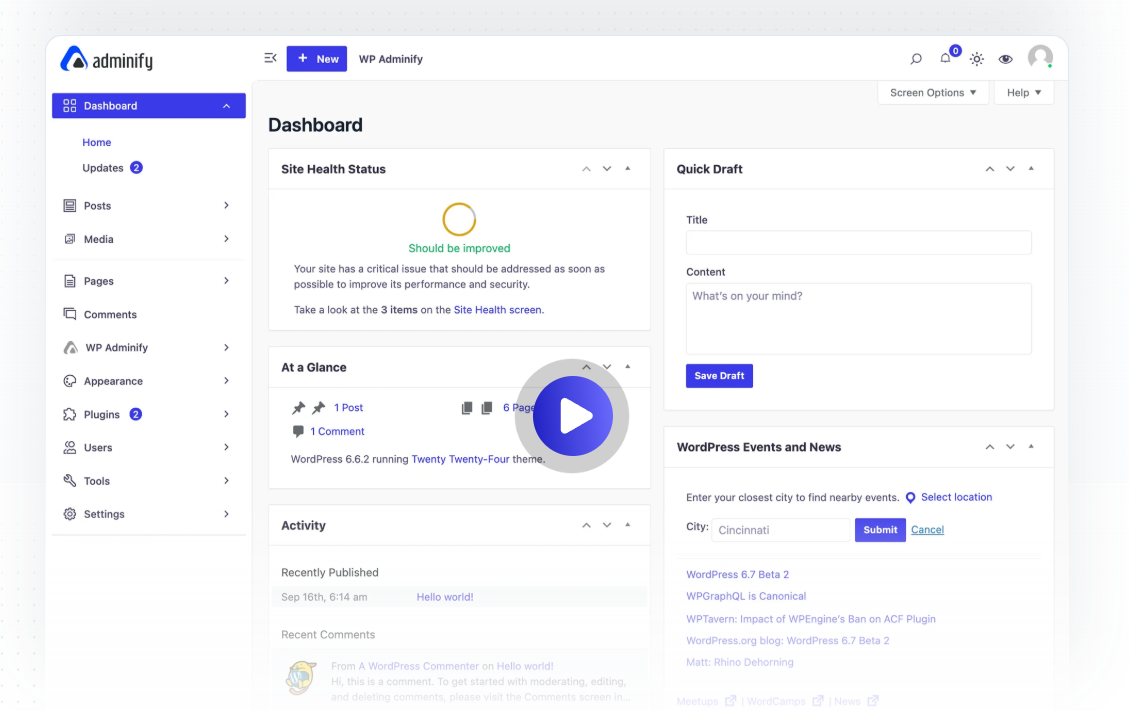This screenshot has width=1129, height=711.
Task: Open the Site Health screen link
Action: pos(498,310)
